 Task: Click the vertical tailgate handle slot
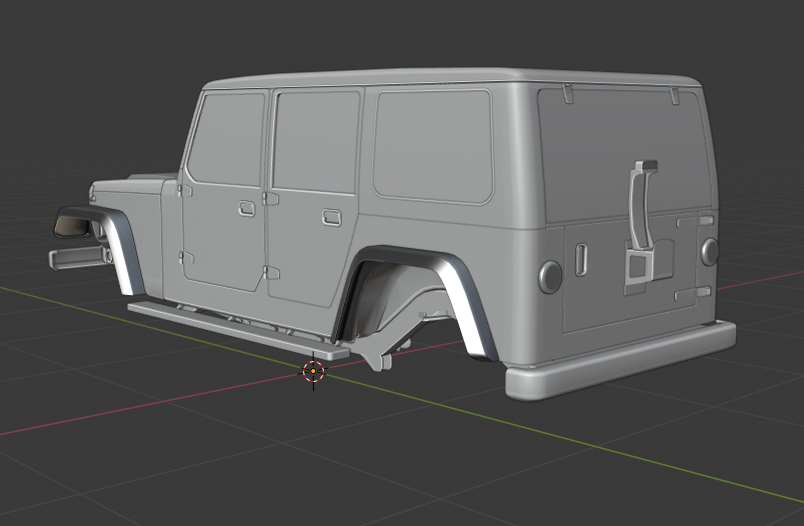(581, 259)
